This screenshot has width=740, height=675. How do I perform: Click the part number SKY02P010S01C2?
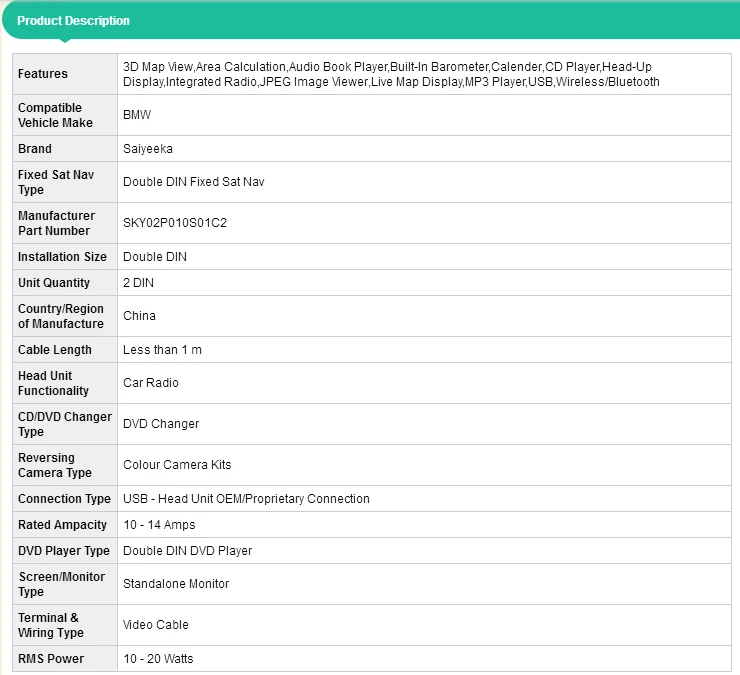[x=175, y=223]
